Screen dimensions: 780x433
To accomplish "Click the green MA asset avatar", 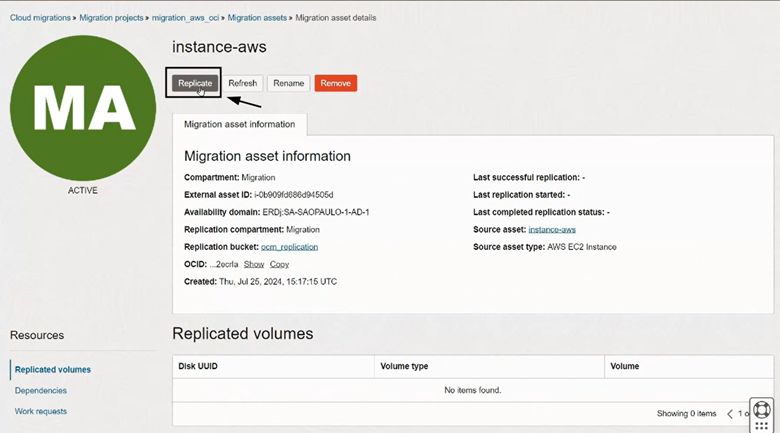I will click(x=83, y=108).
